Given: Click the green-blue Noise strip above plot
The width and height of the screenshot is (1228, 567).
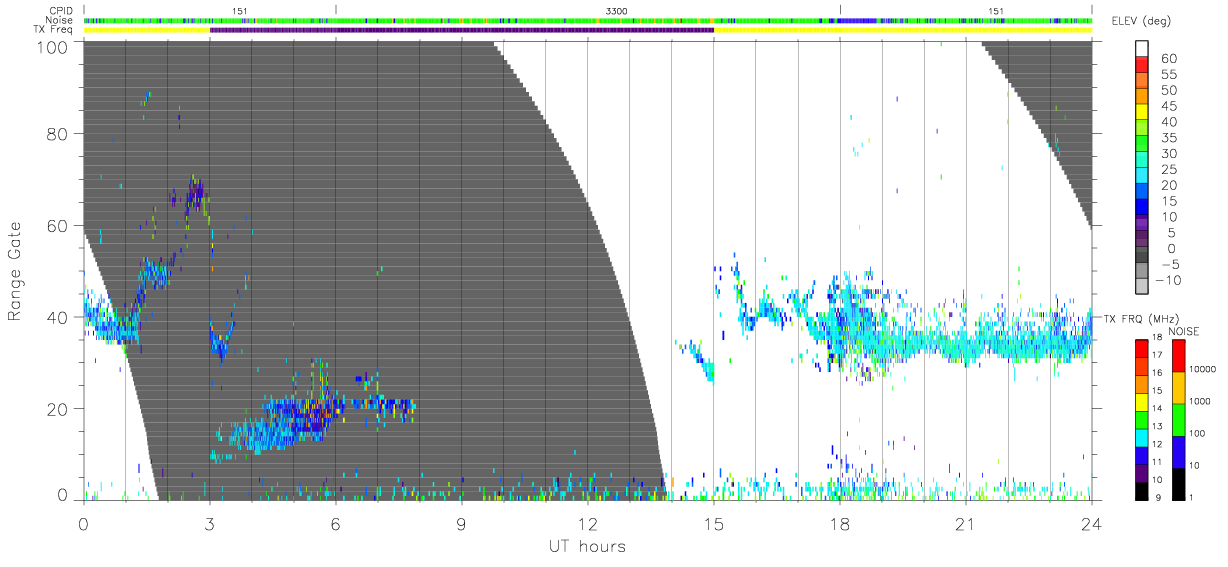Looking at the screenshot, I should click(x=587, y=20).
